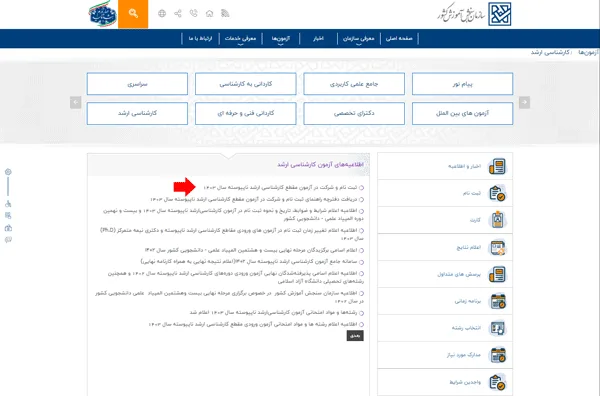Click the carousel right arrow
The width and height of the screenshot is (600, 396).
point(524,102)
